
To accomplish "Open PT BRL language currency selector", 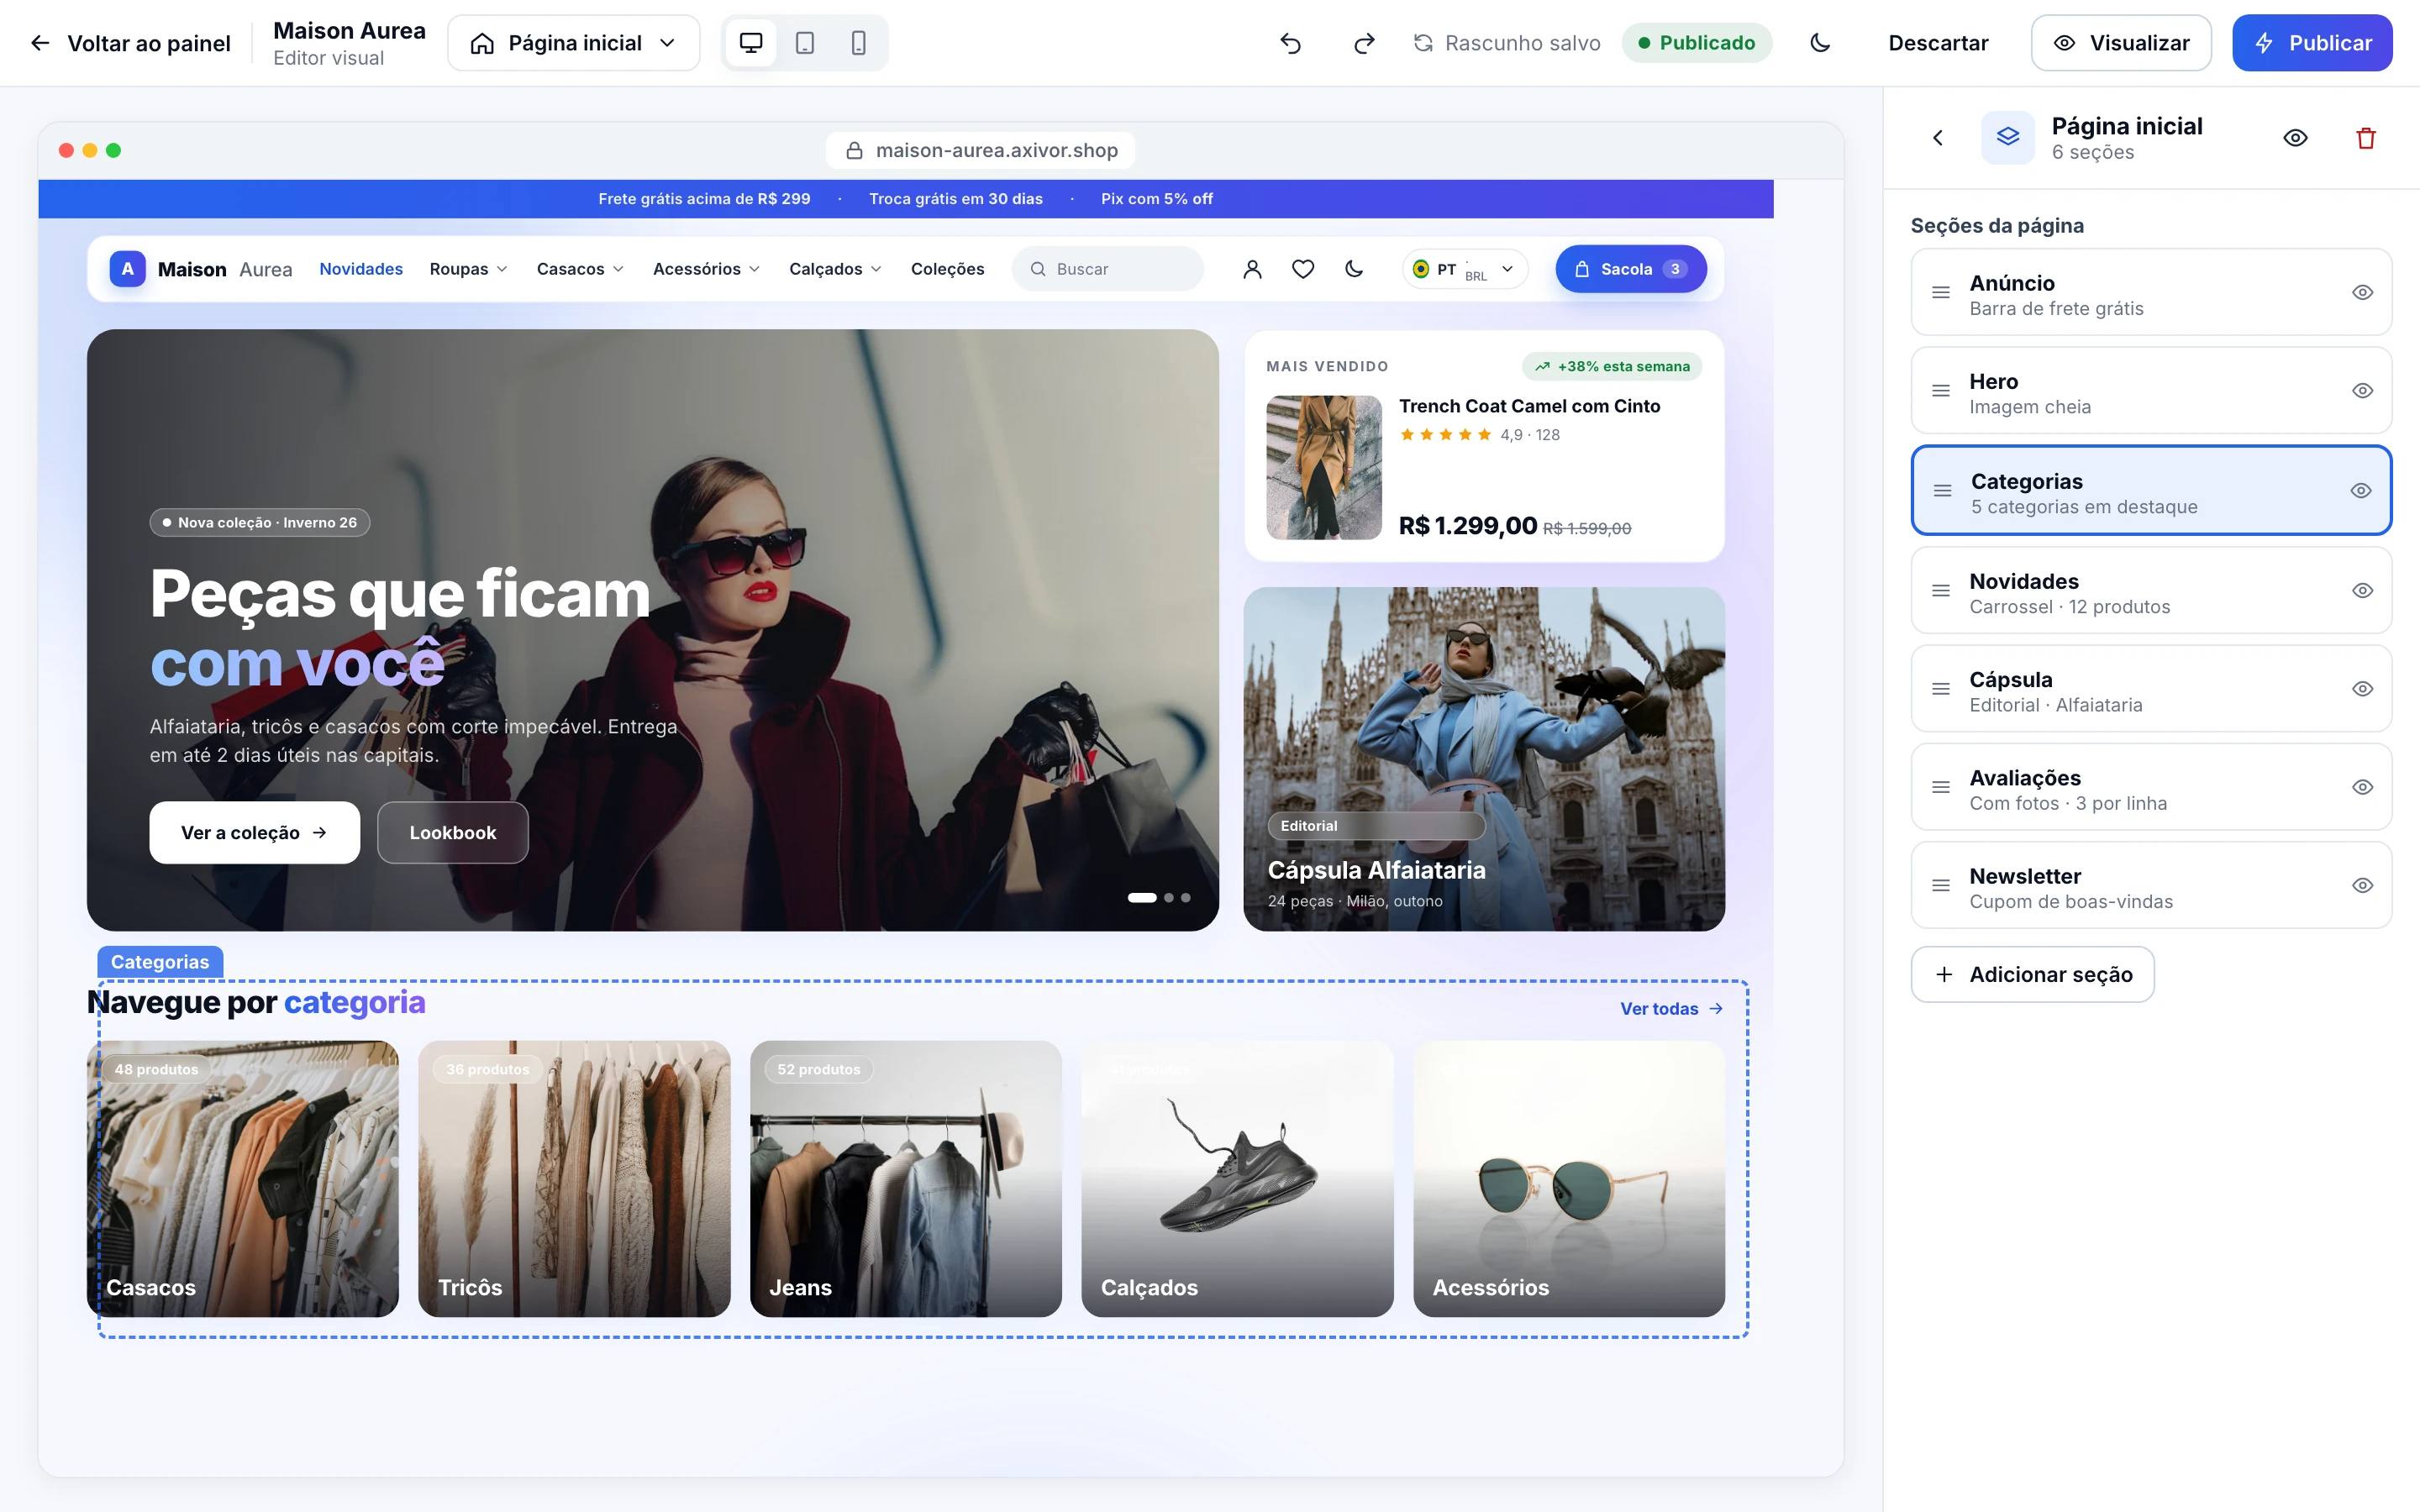I will [1465, 269].
